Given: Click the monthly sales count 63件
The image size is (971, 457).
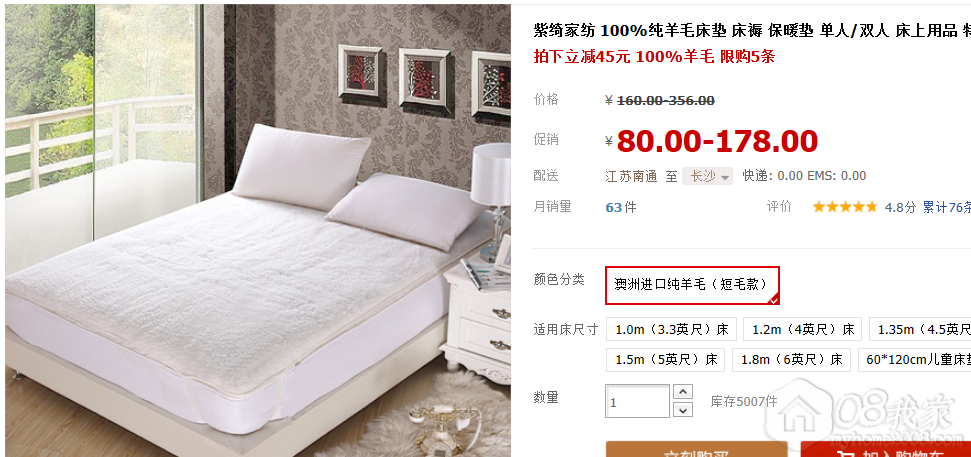Looking at the screenshot, I should (620, 207).
